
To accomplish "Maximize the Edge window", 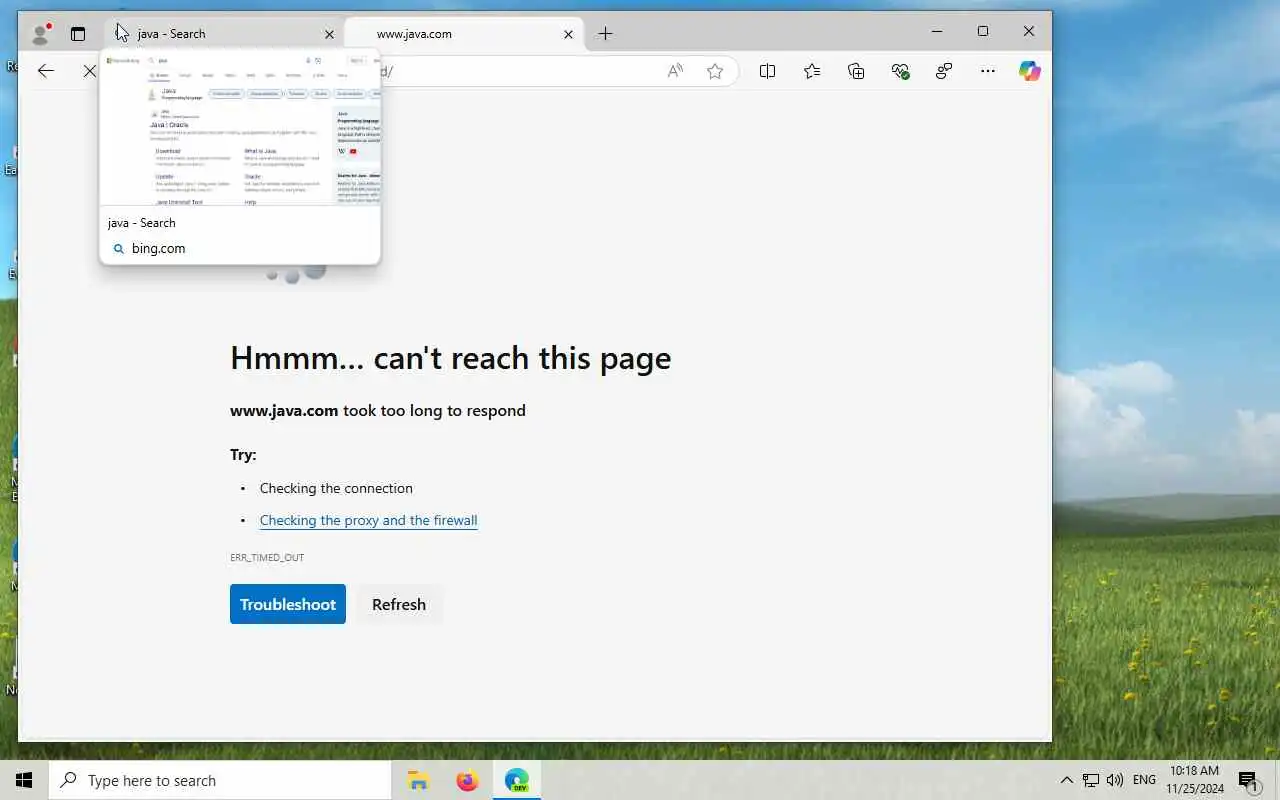I will pyautogui.click(x=983, y=32).
